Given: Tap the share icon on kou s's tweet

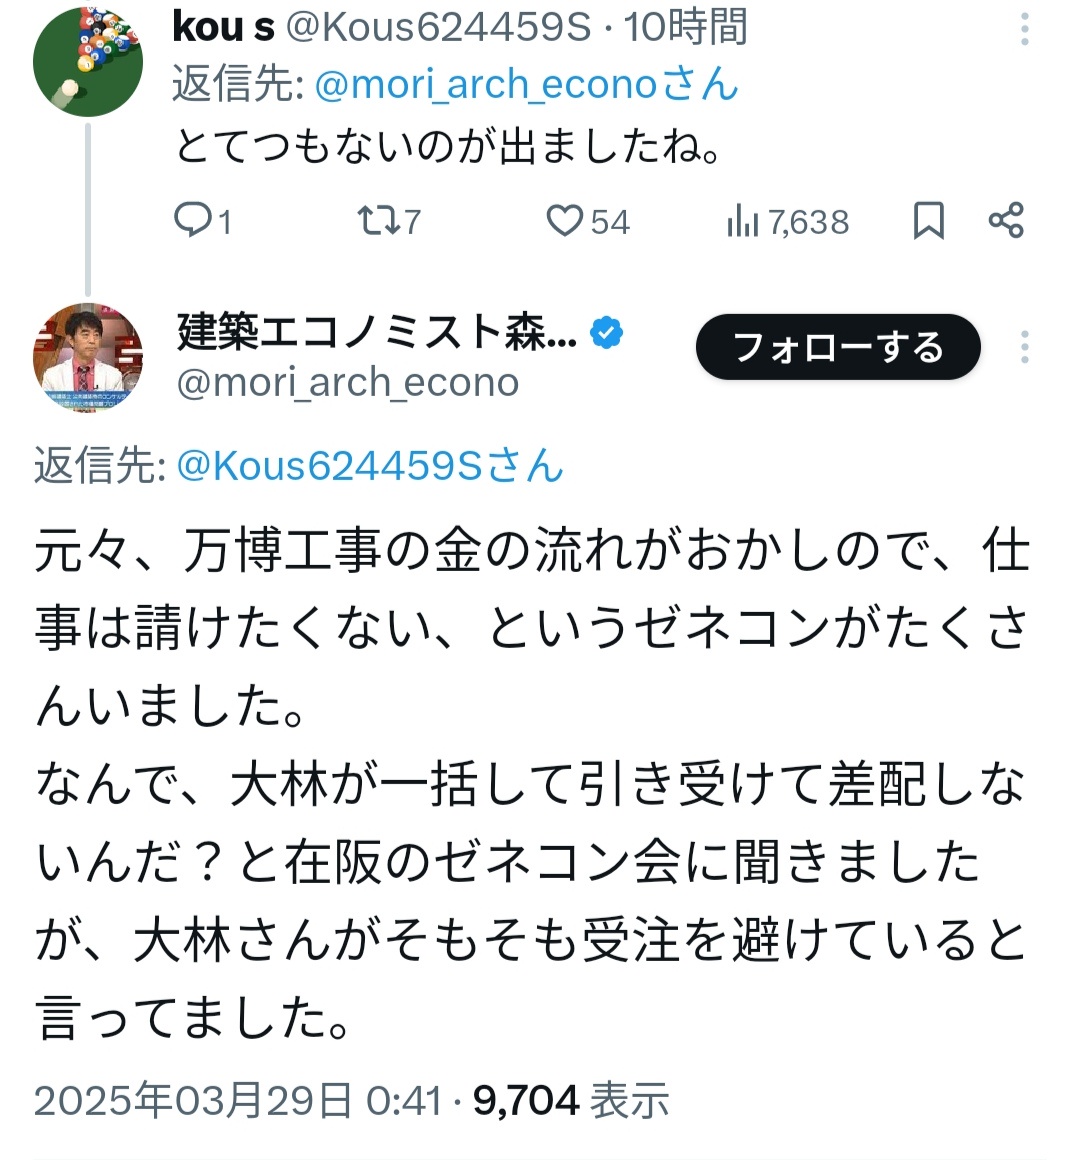Looking at the screenshot, I should pyautogui.click(x=1006, y=220).
